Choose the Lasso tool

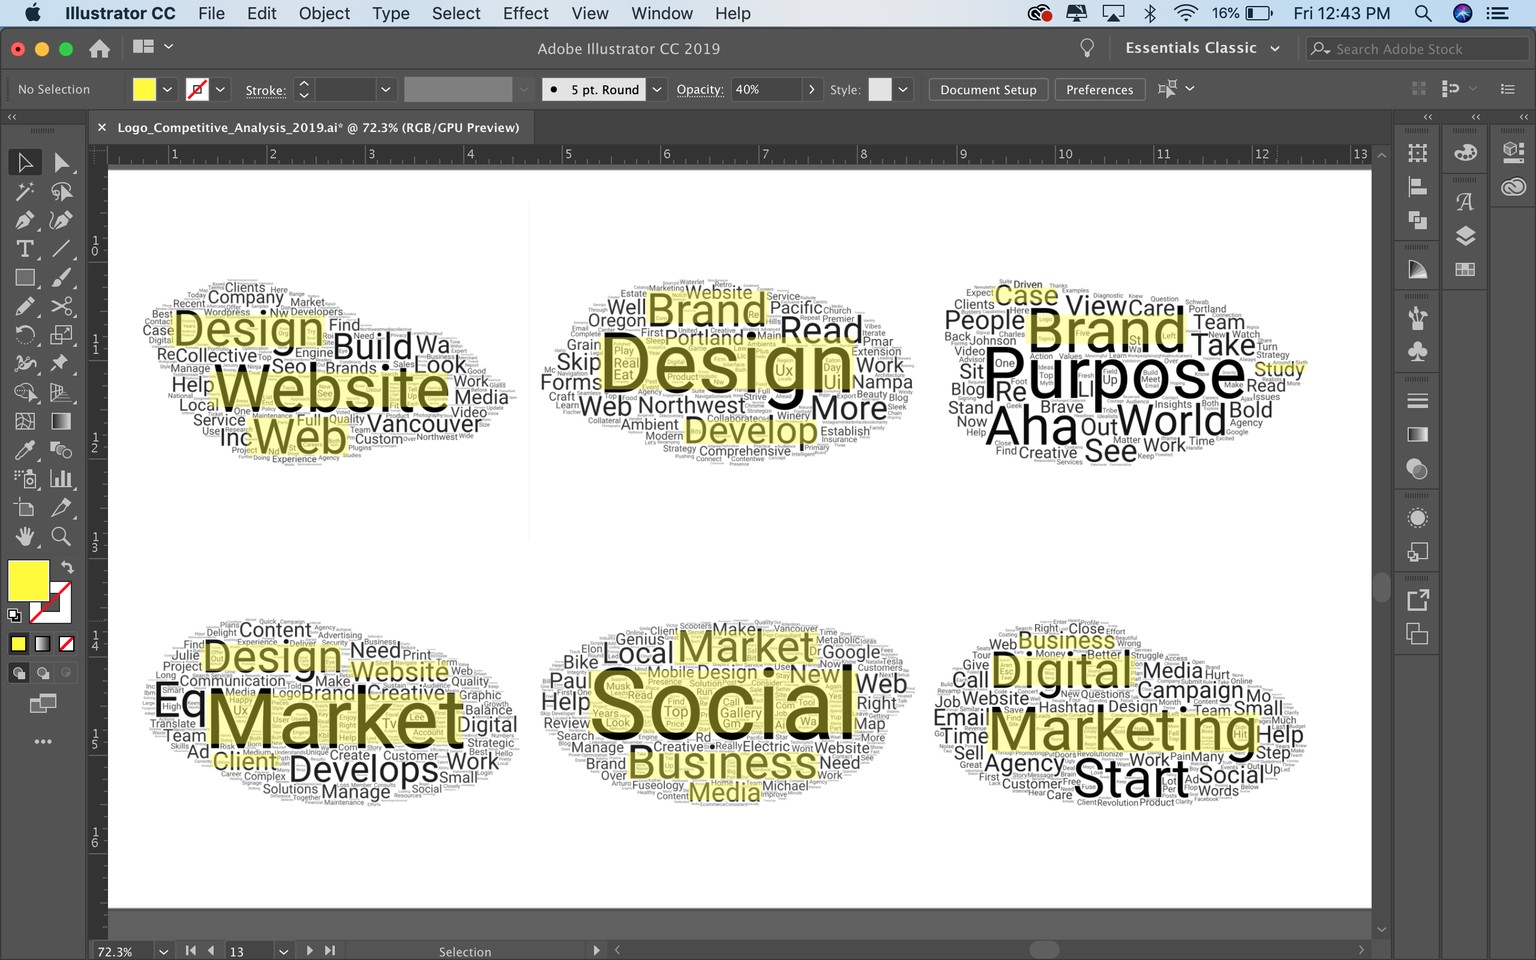(x=61, y=191)
